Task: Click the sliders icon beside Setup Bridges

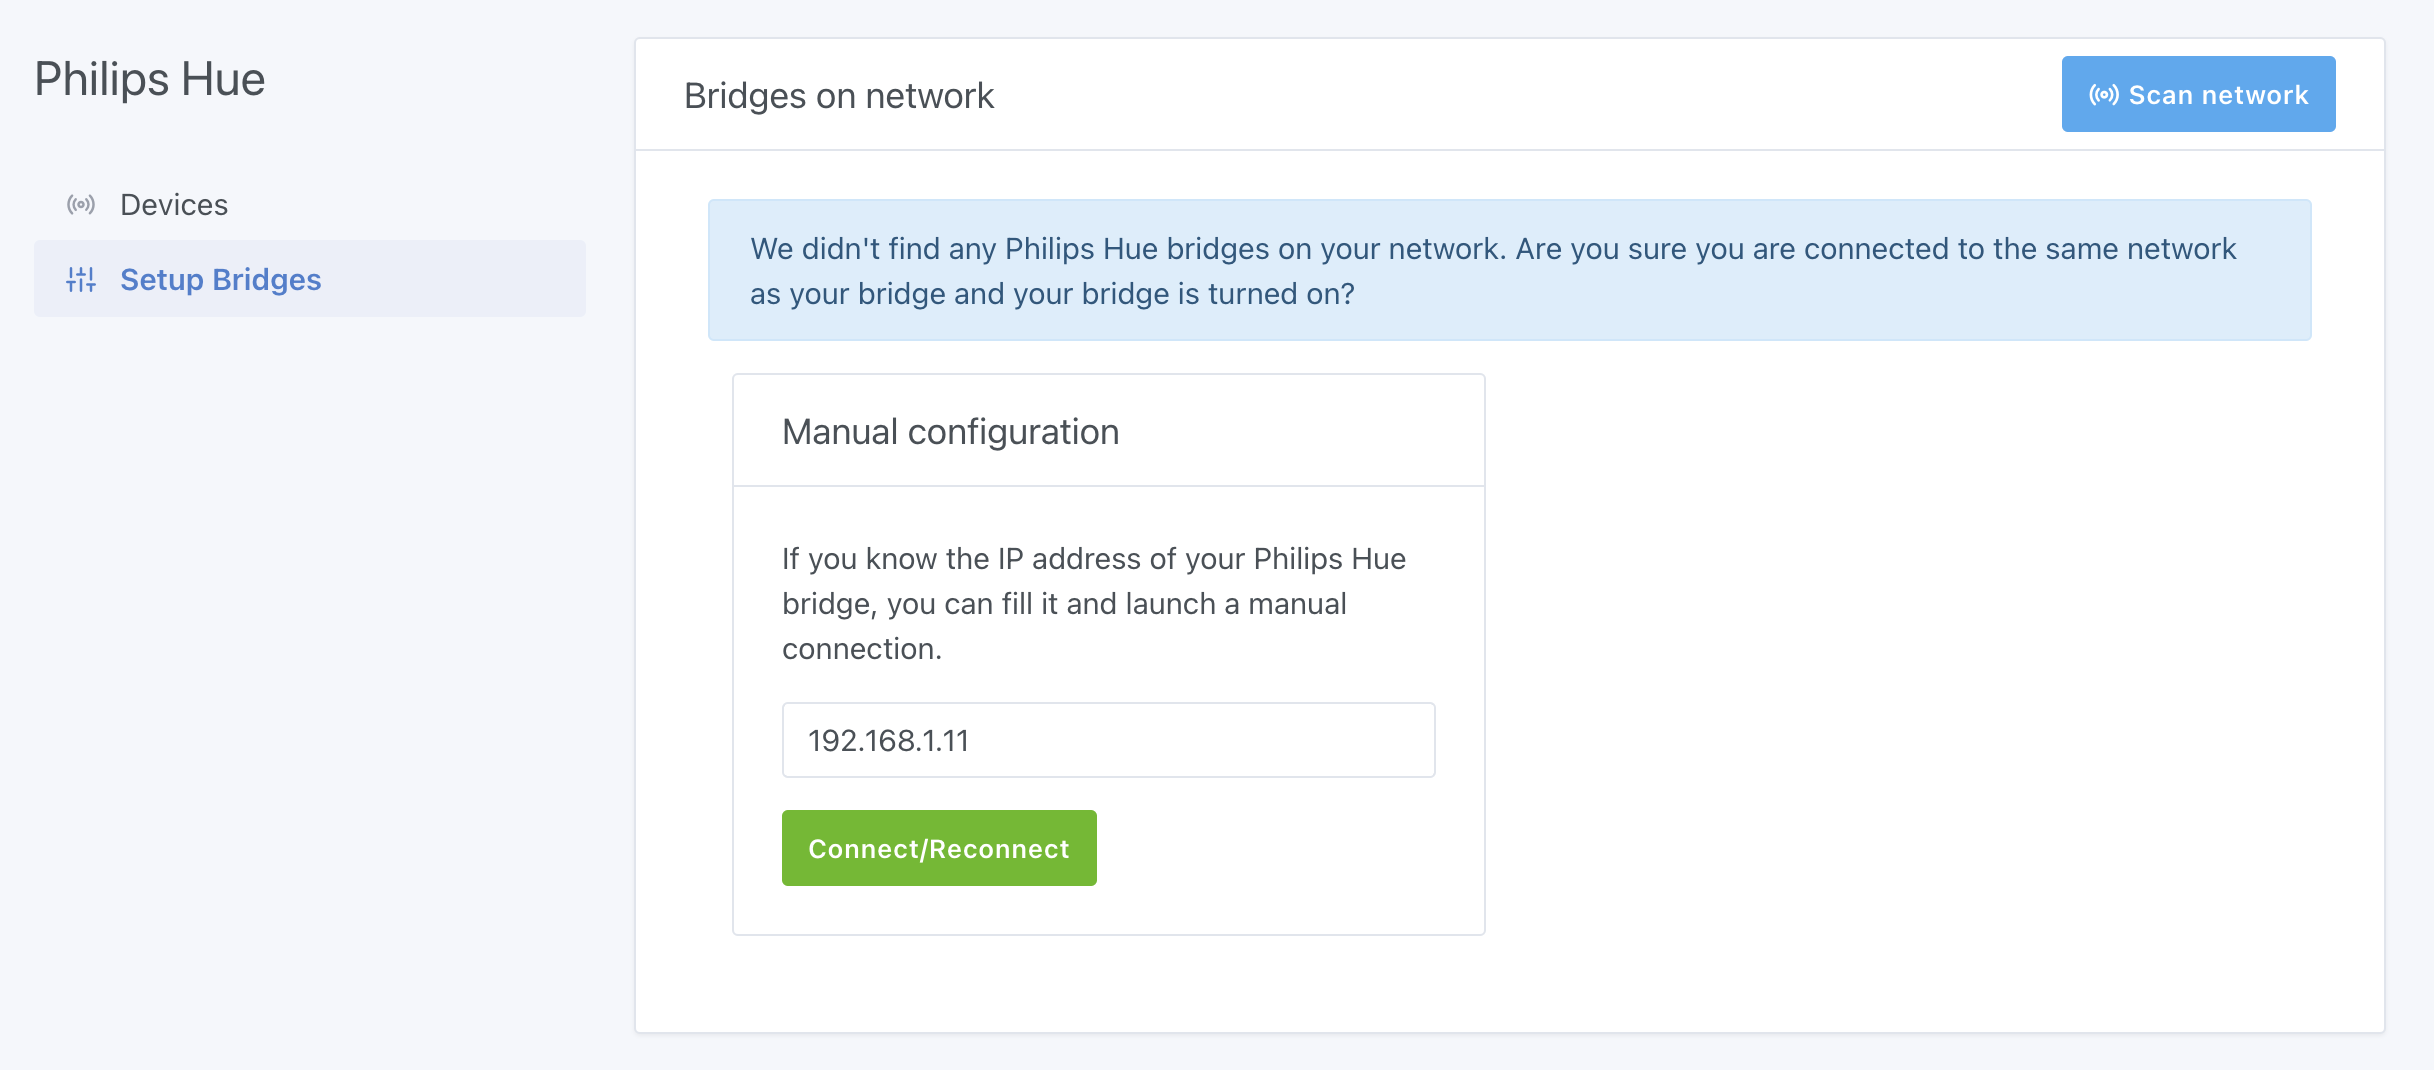Action: 81,279
